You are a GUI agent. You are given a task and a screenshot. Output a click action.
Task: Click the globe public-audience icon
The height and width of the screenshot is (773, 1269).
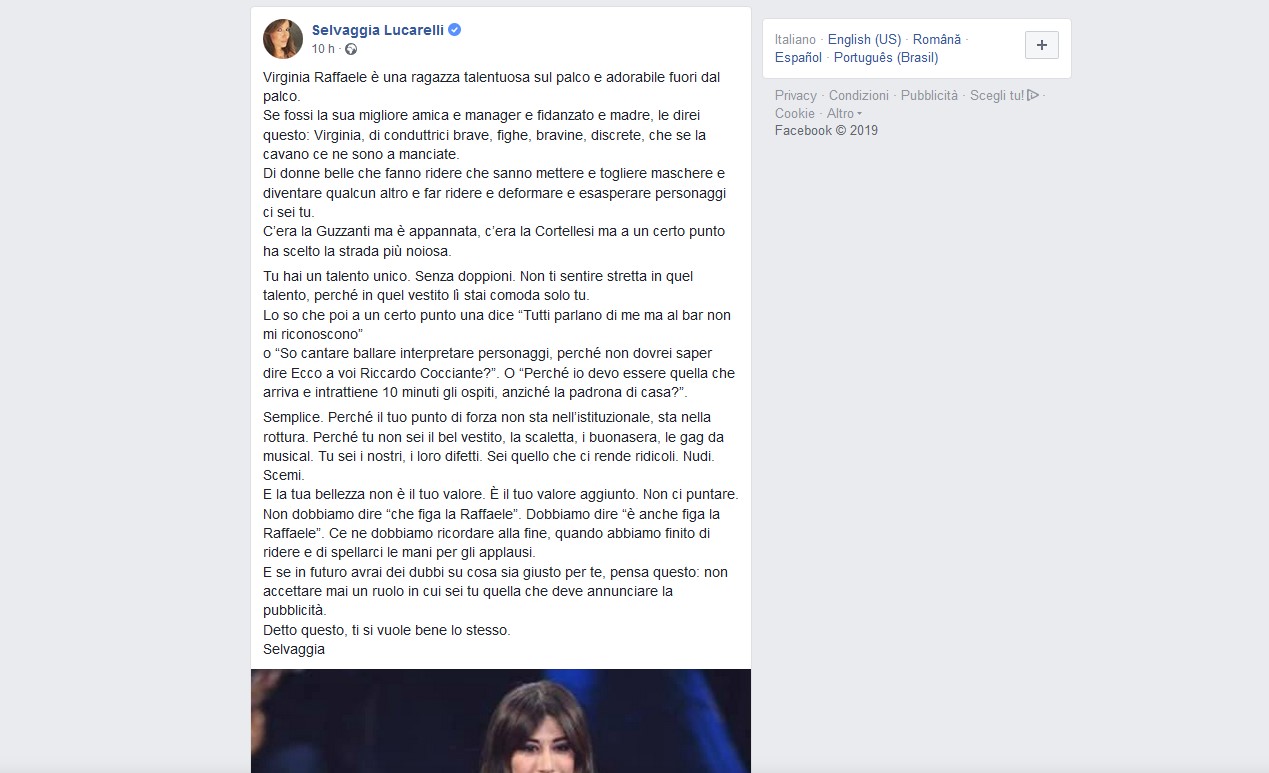click(351, 49)
